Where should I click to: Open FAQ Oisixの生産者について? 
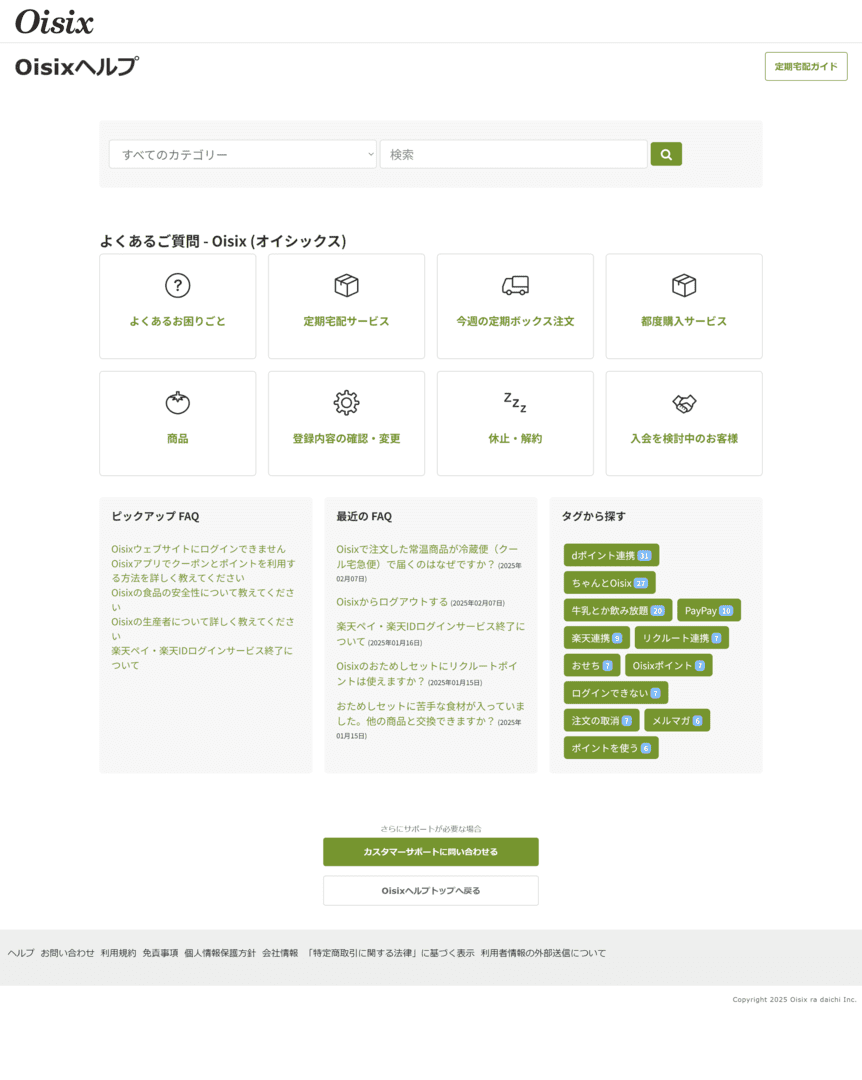[203, 629]
